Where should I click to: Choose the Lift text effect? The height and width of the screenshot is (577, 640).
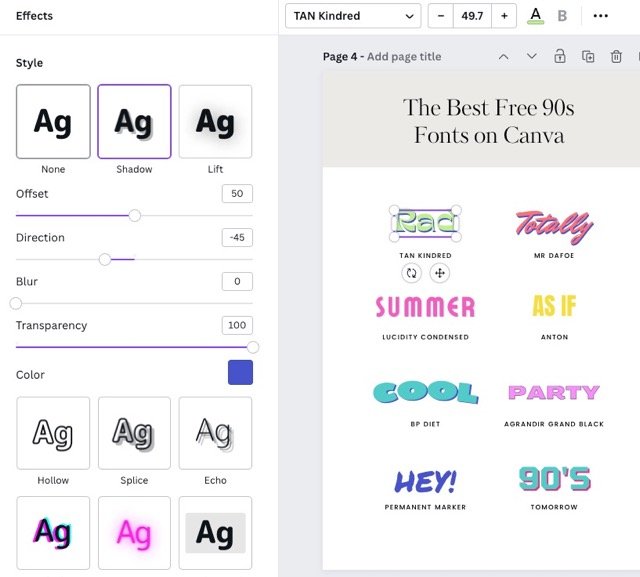pos(215,122)
